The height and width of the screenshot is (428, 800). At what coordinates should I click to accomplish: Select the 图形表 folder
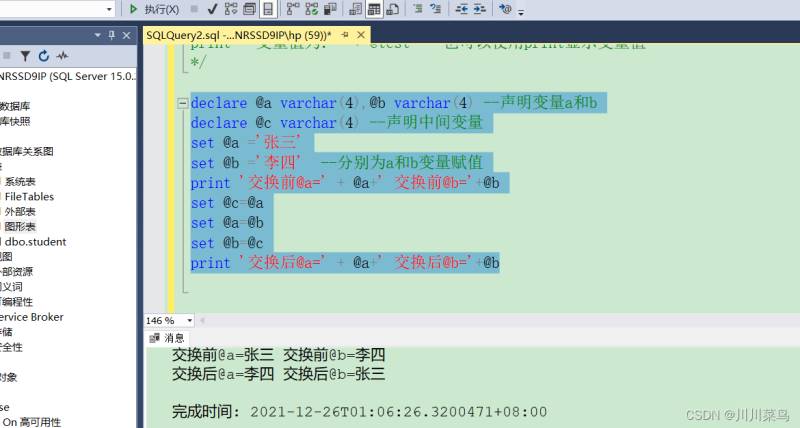20,226
